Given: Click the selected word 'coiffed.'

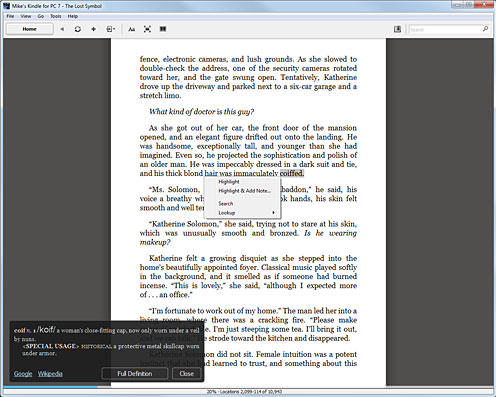Looking at the screenshot, I should pyautogui.click(x=292, y=173).
